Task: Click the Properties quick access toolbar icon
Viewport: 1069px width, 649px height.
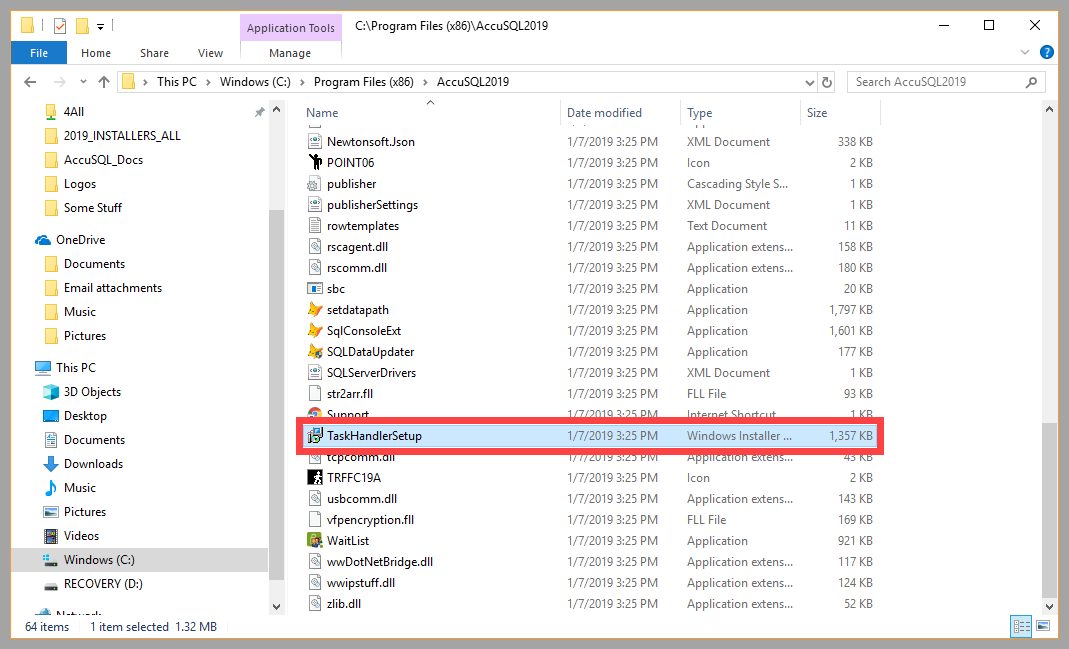Action: (x=60, y=26)
